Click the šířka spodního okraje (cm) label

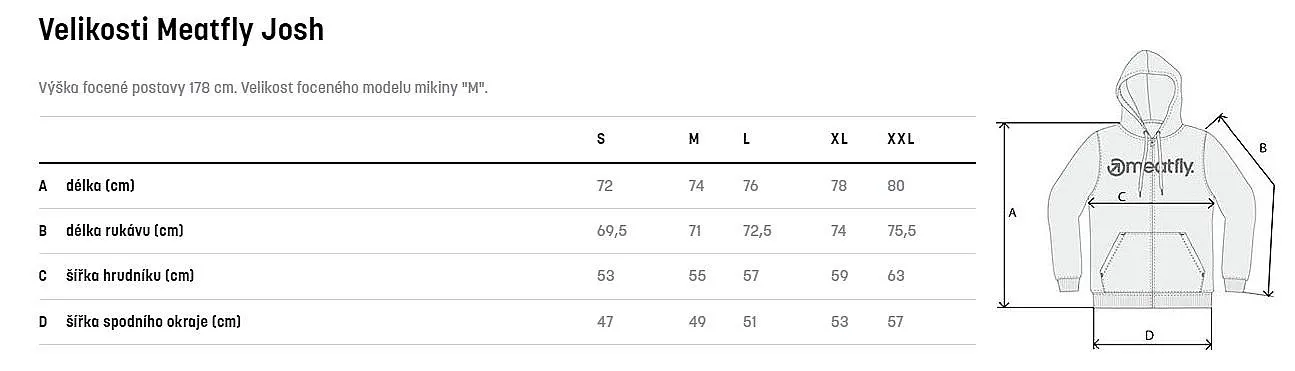153,322
